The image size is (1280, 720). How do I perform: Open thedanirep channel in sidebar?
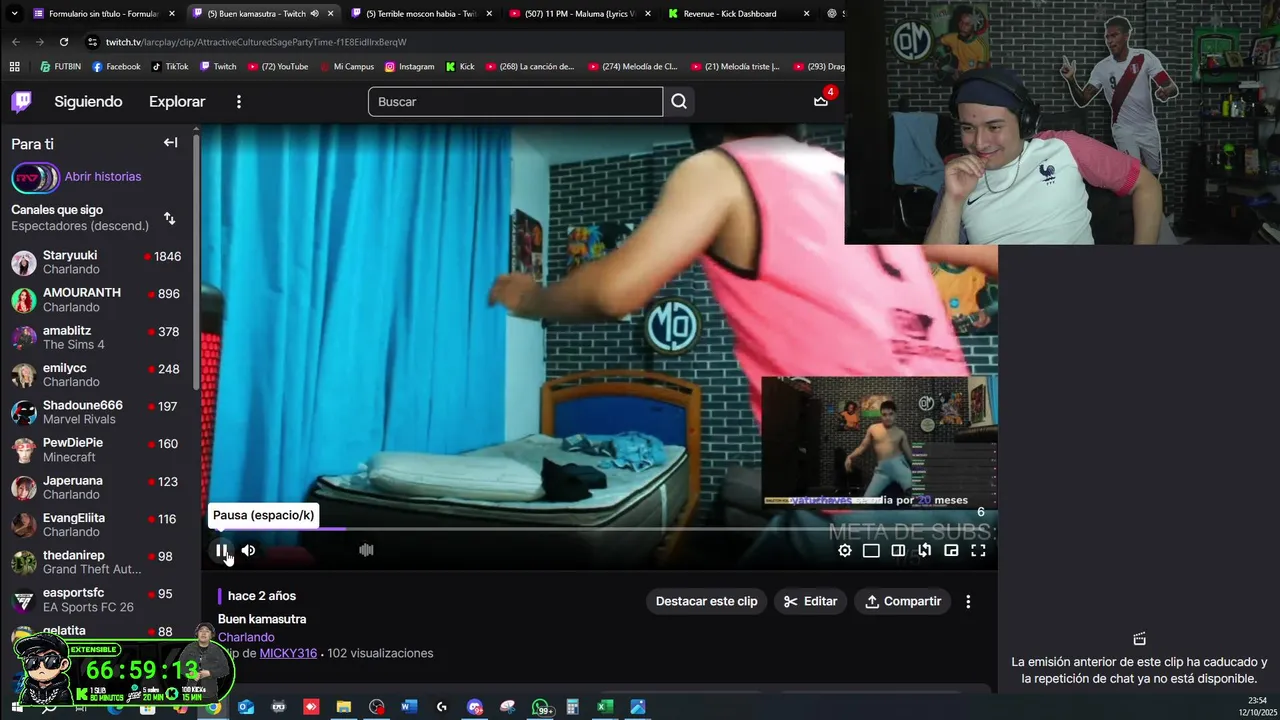tap(96, 562)
